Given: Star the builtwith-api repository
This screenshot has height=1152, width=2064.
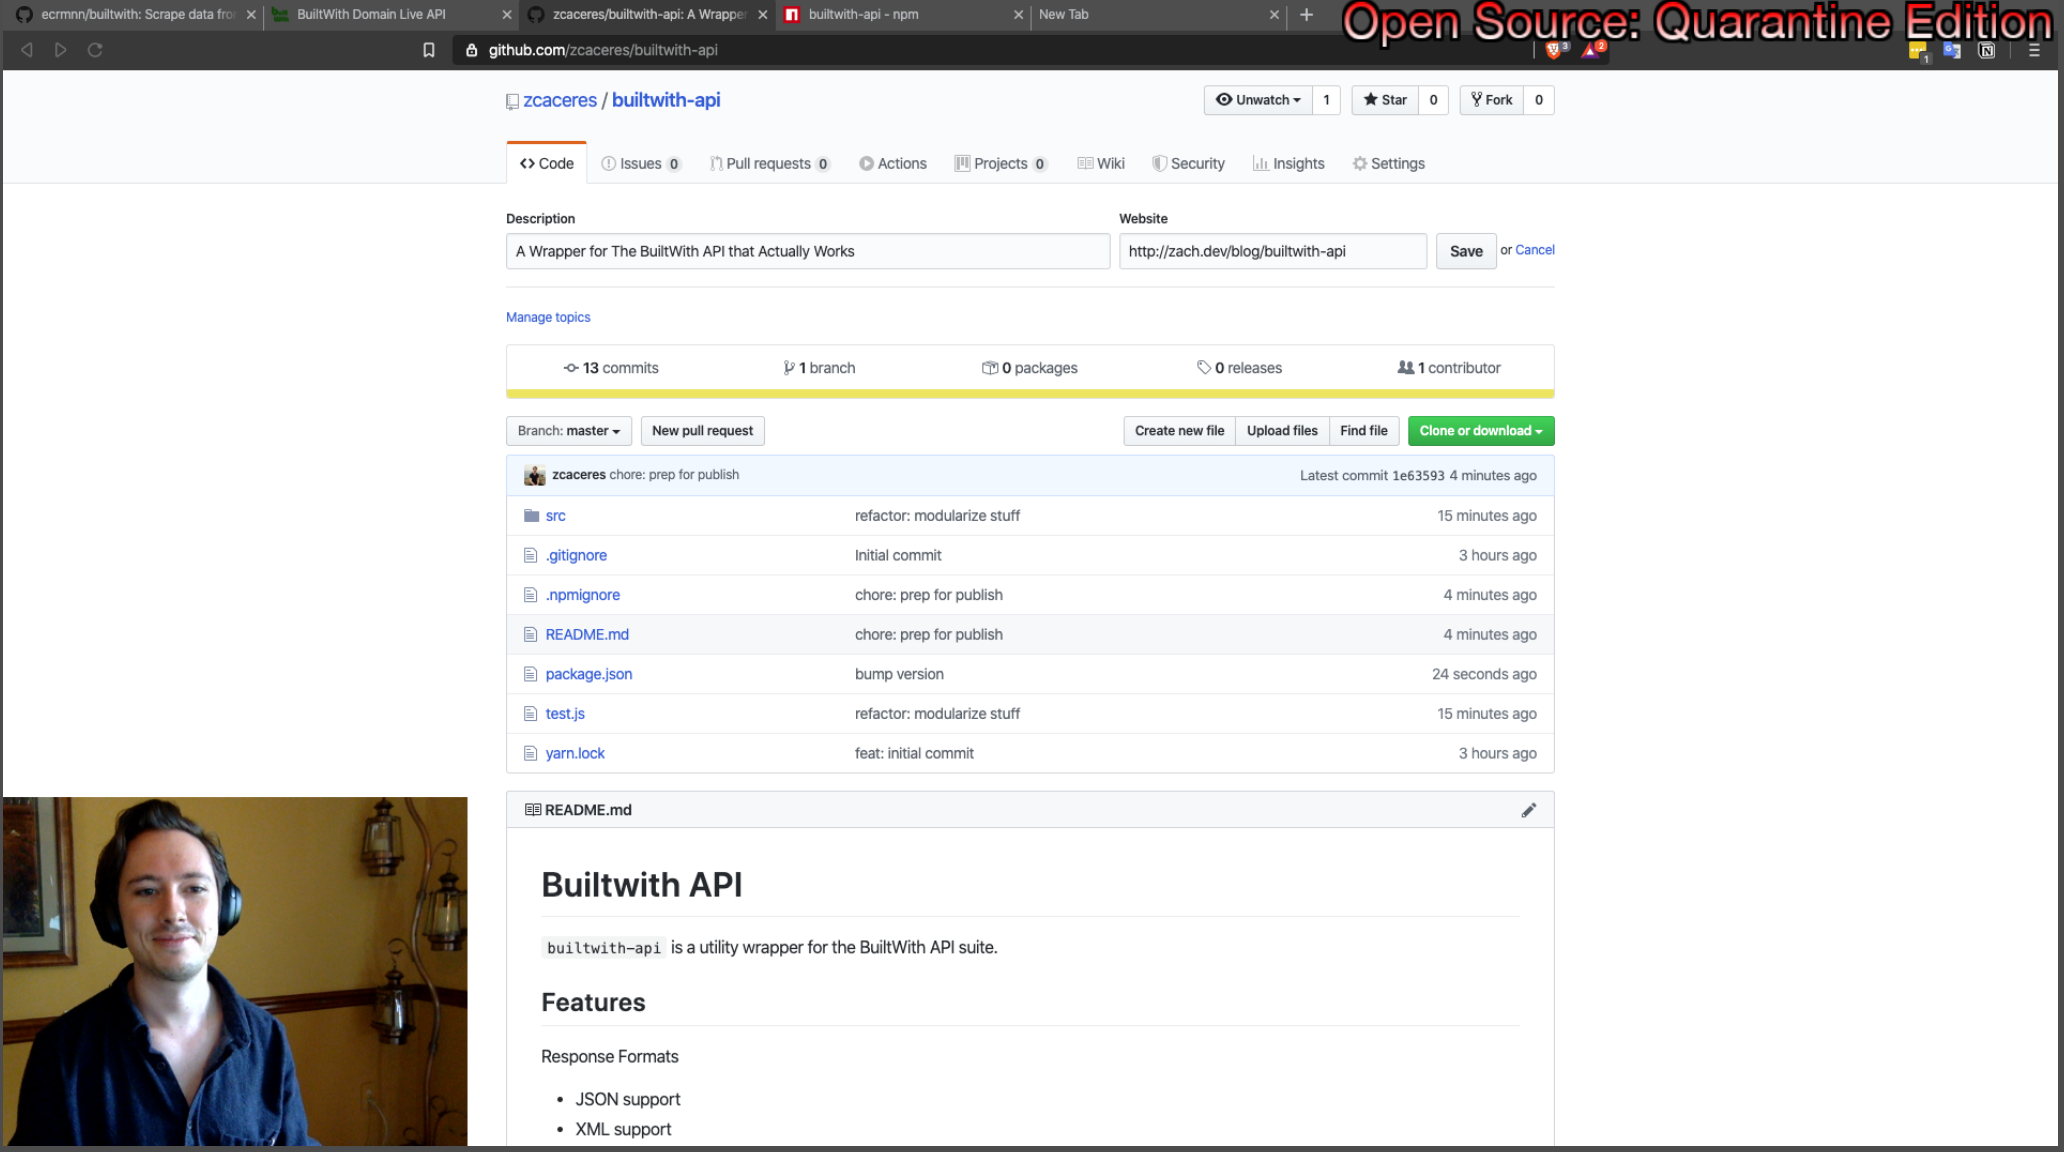Looking at the screenshot, I should (1385, 100).
